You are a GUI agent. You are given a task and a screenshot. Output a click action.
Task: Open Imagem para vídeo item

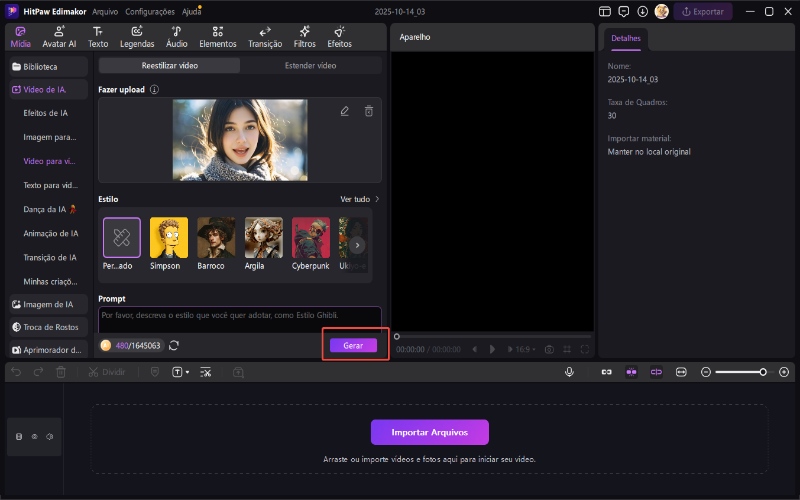(x=49, y=137)
